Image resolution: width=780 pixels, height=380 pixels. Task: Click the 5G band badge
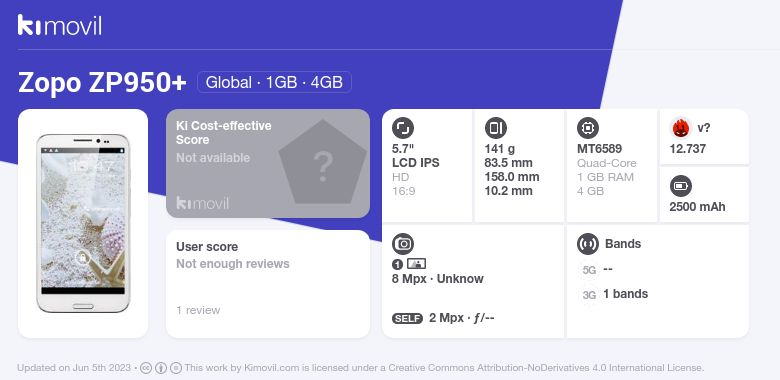pos(589,270)
